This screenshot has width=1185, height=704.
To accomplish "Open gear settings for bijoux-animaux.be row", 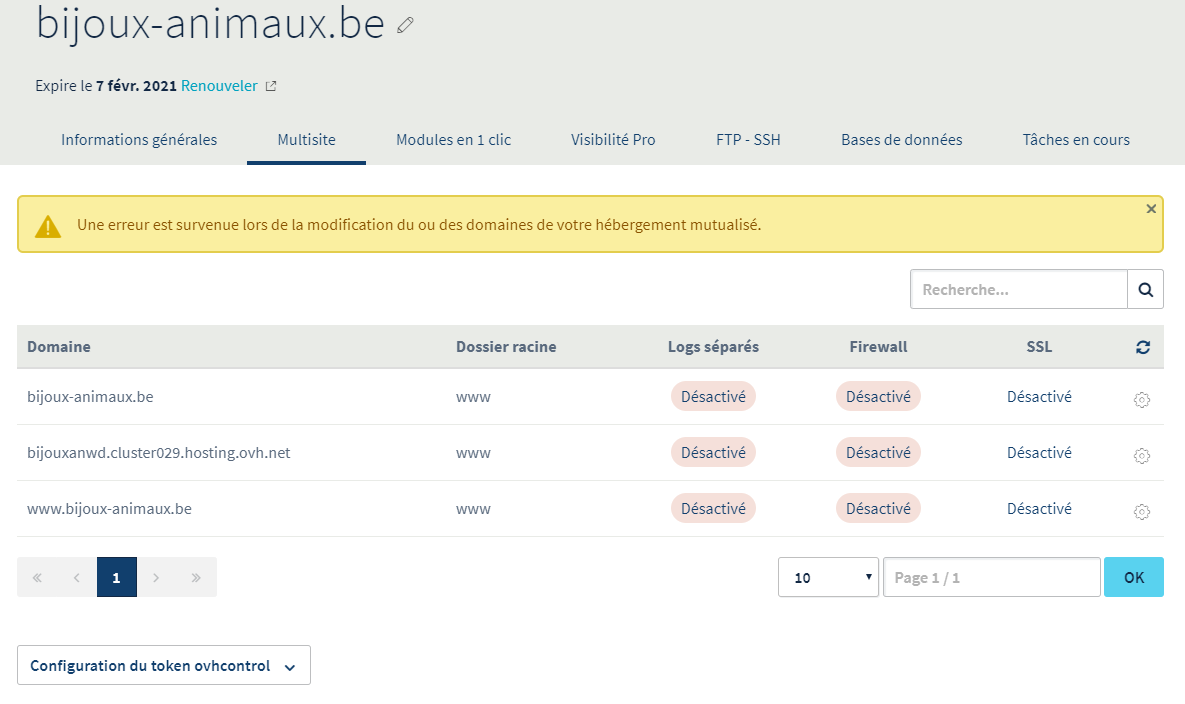I will click(x=1141, y=399).
